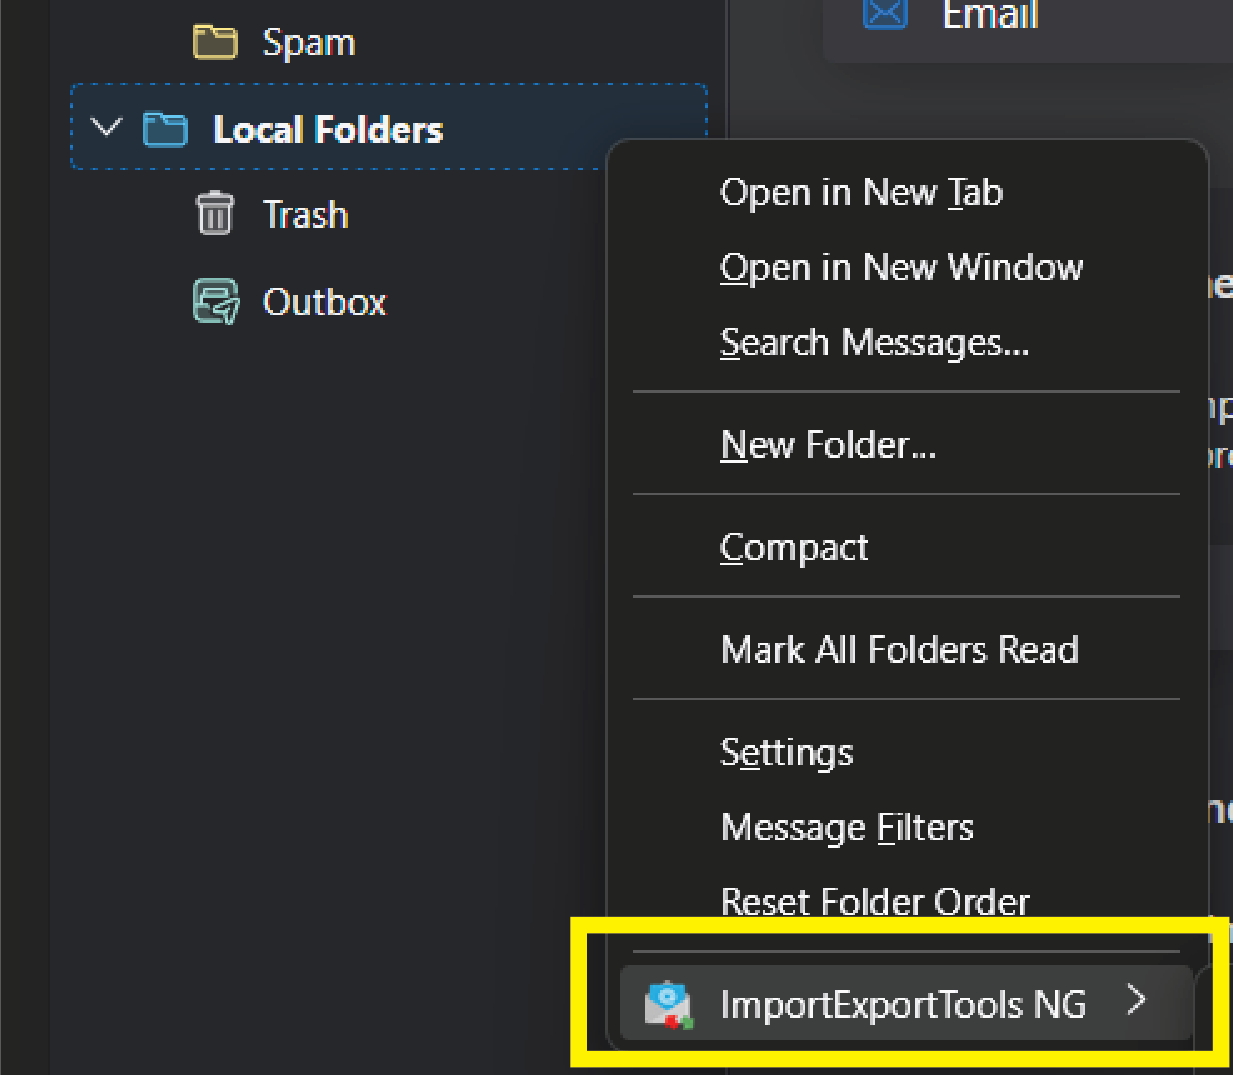
Task: Select the Outbox folder
Action: click(324, 301)
